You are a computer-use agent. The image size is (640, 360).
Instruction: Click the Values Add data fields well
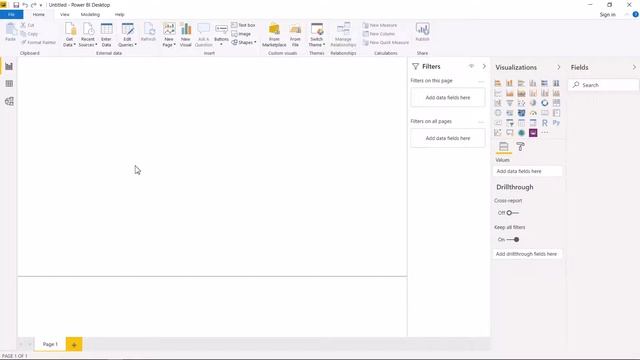click(528, 171)
